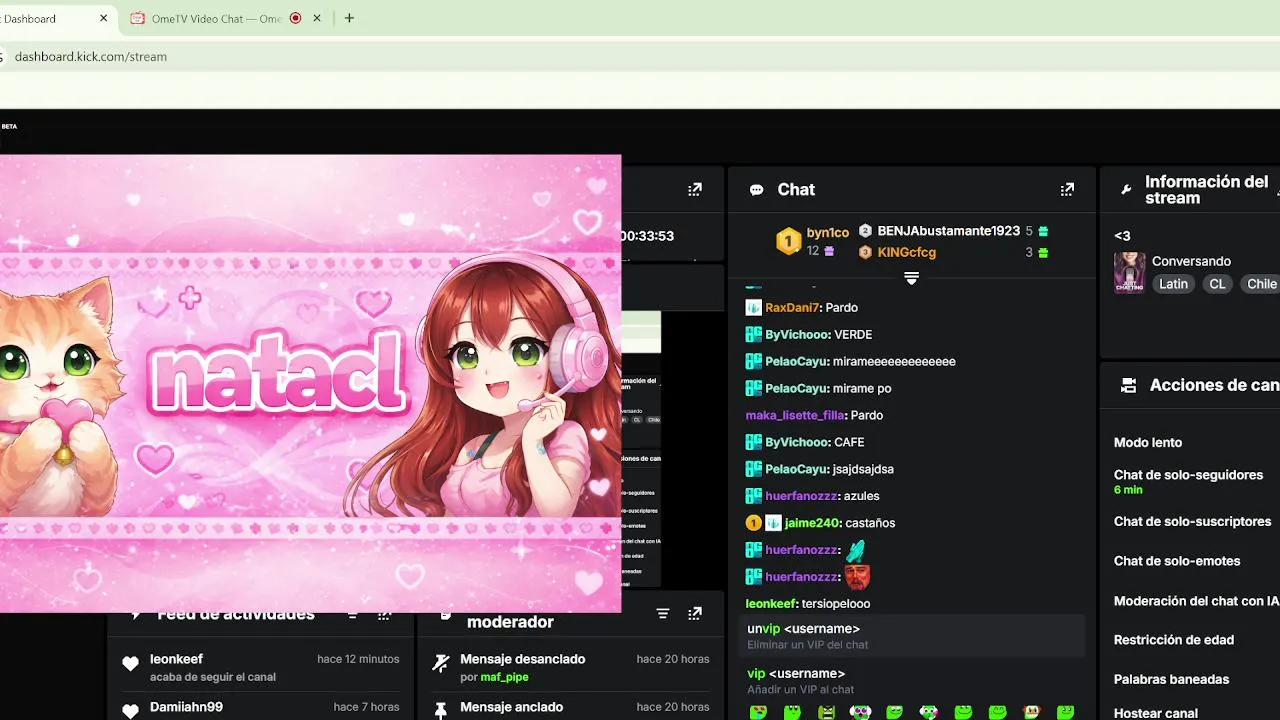Image resolution: width=1280 pixels, height=720 pixels.
Task: Click the gold rank 1 badge by byn1co
Action: [789, 241]
